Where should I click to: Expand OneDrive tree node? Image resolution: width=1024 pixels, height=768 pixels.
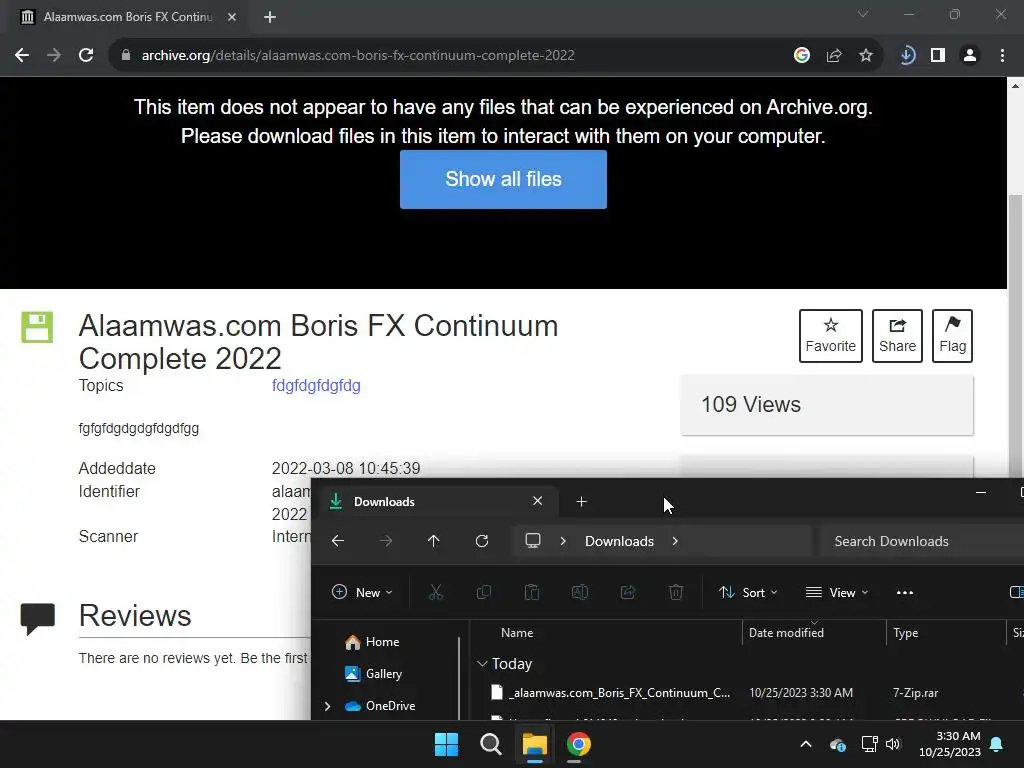pyautogui.click(x=327, y=706)
